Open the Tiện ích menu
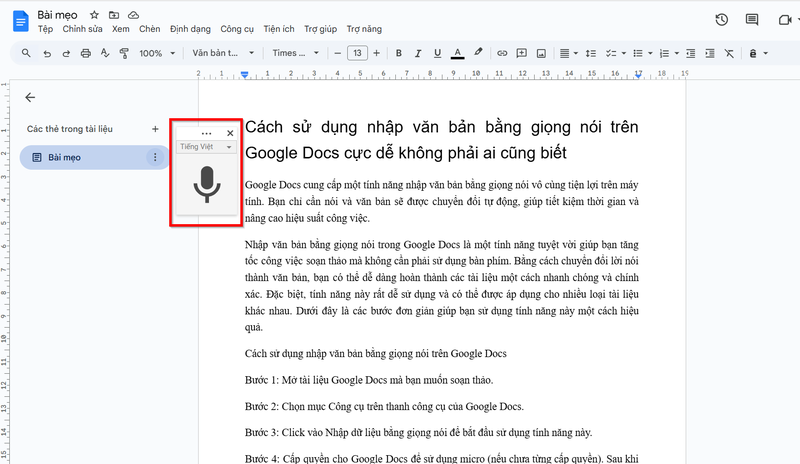The height and width of the screenshot is (464, 800). (x=279, y=29)
